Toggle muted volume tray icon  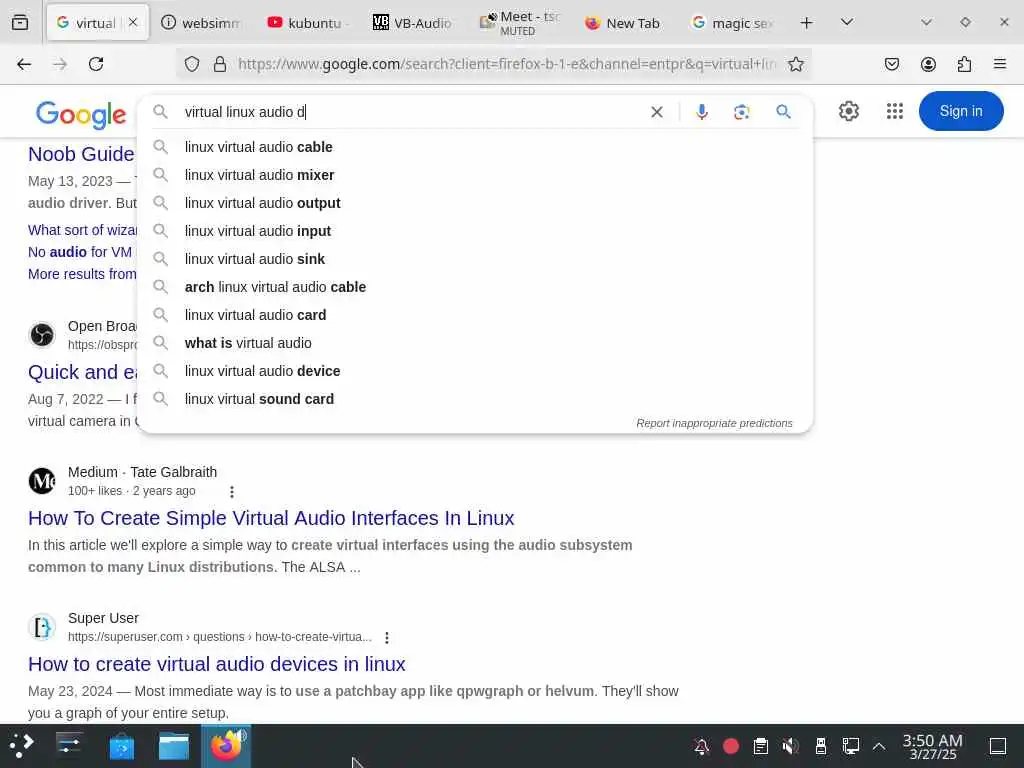tap(791, 746)
